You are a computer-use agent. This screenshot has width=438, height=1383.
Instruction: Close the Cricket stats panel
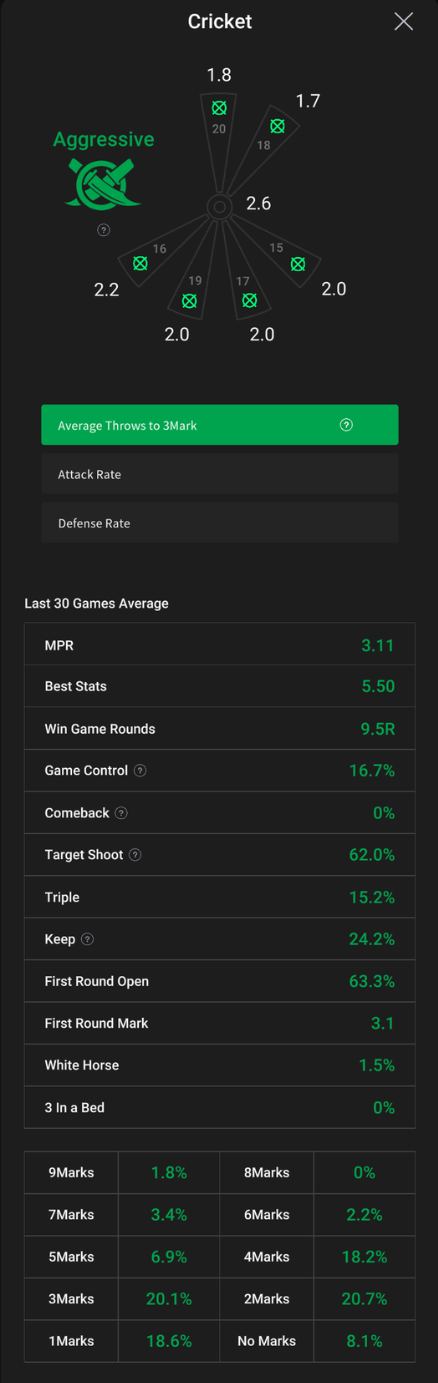point(403,21)
